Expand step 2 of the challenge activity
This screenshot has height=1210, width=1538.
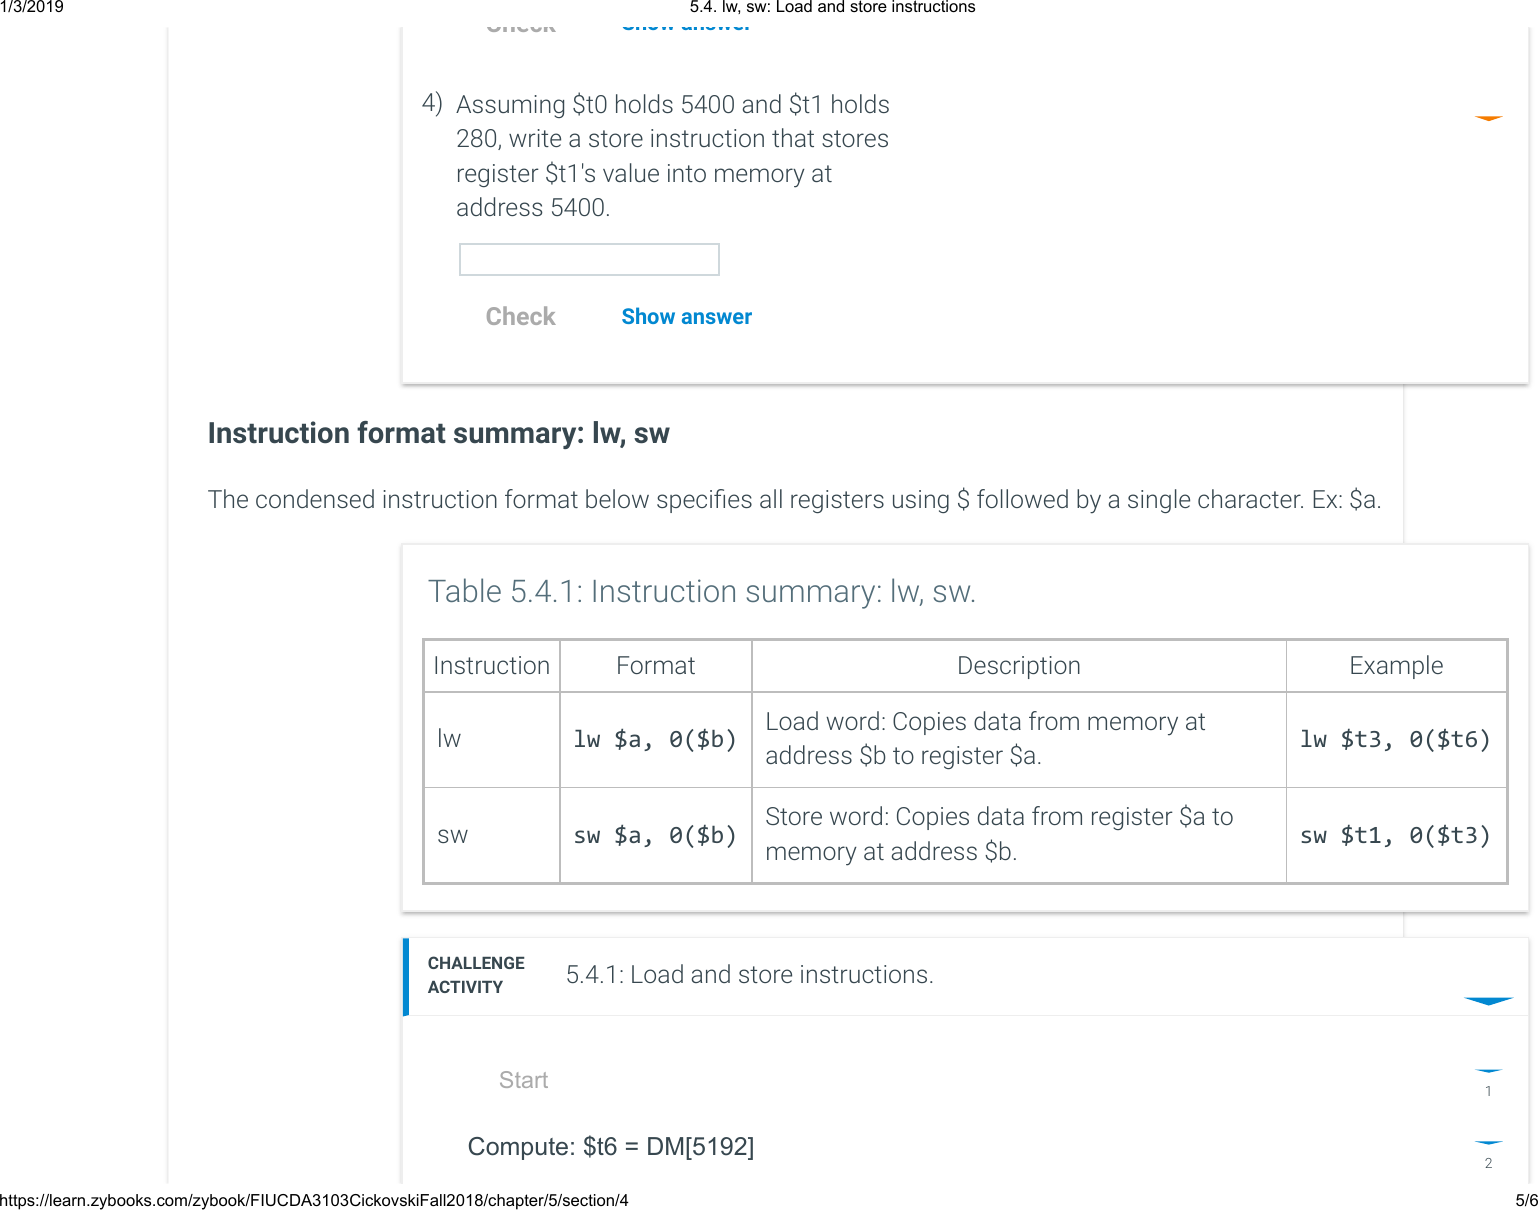coord(1488,1142)
